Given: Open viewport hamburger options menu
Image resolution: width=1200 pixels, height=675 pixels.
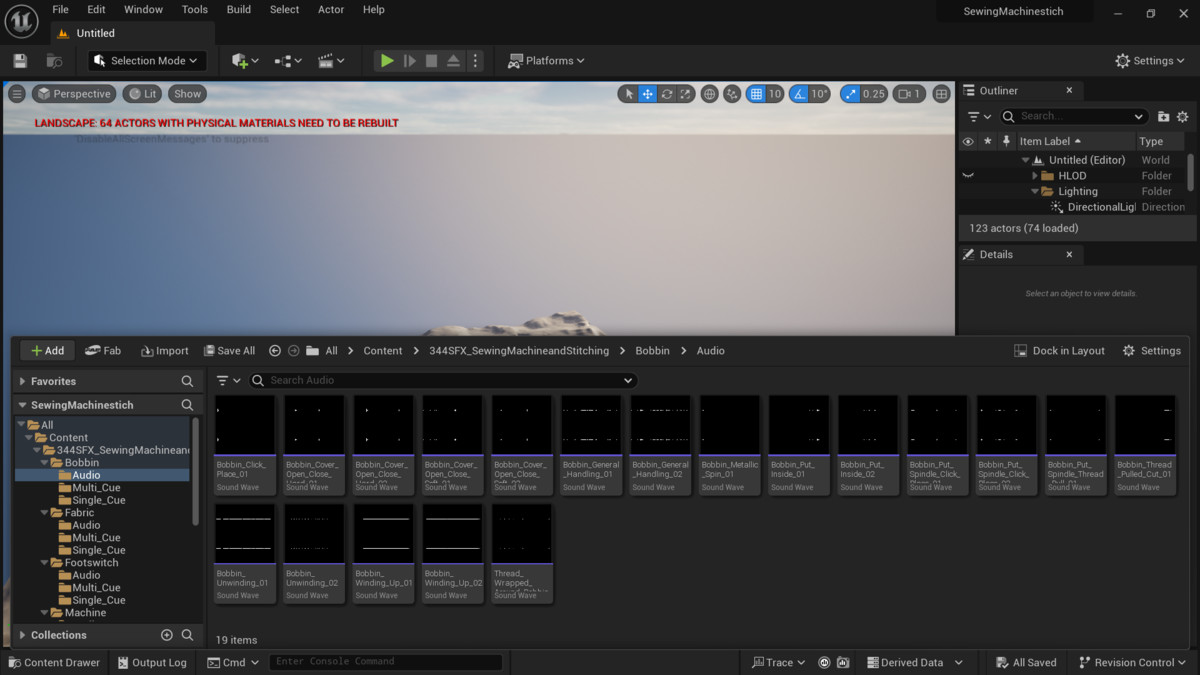Looking at the screenshot, I should pyautogui.click(x=17, y=94).
